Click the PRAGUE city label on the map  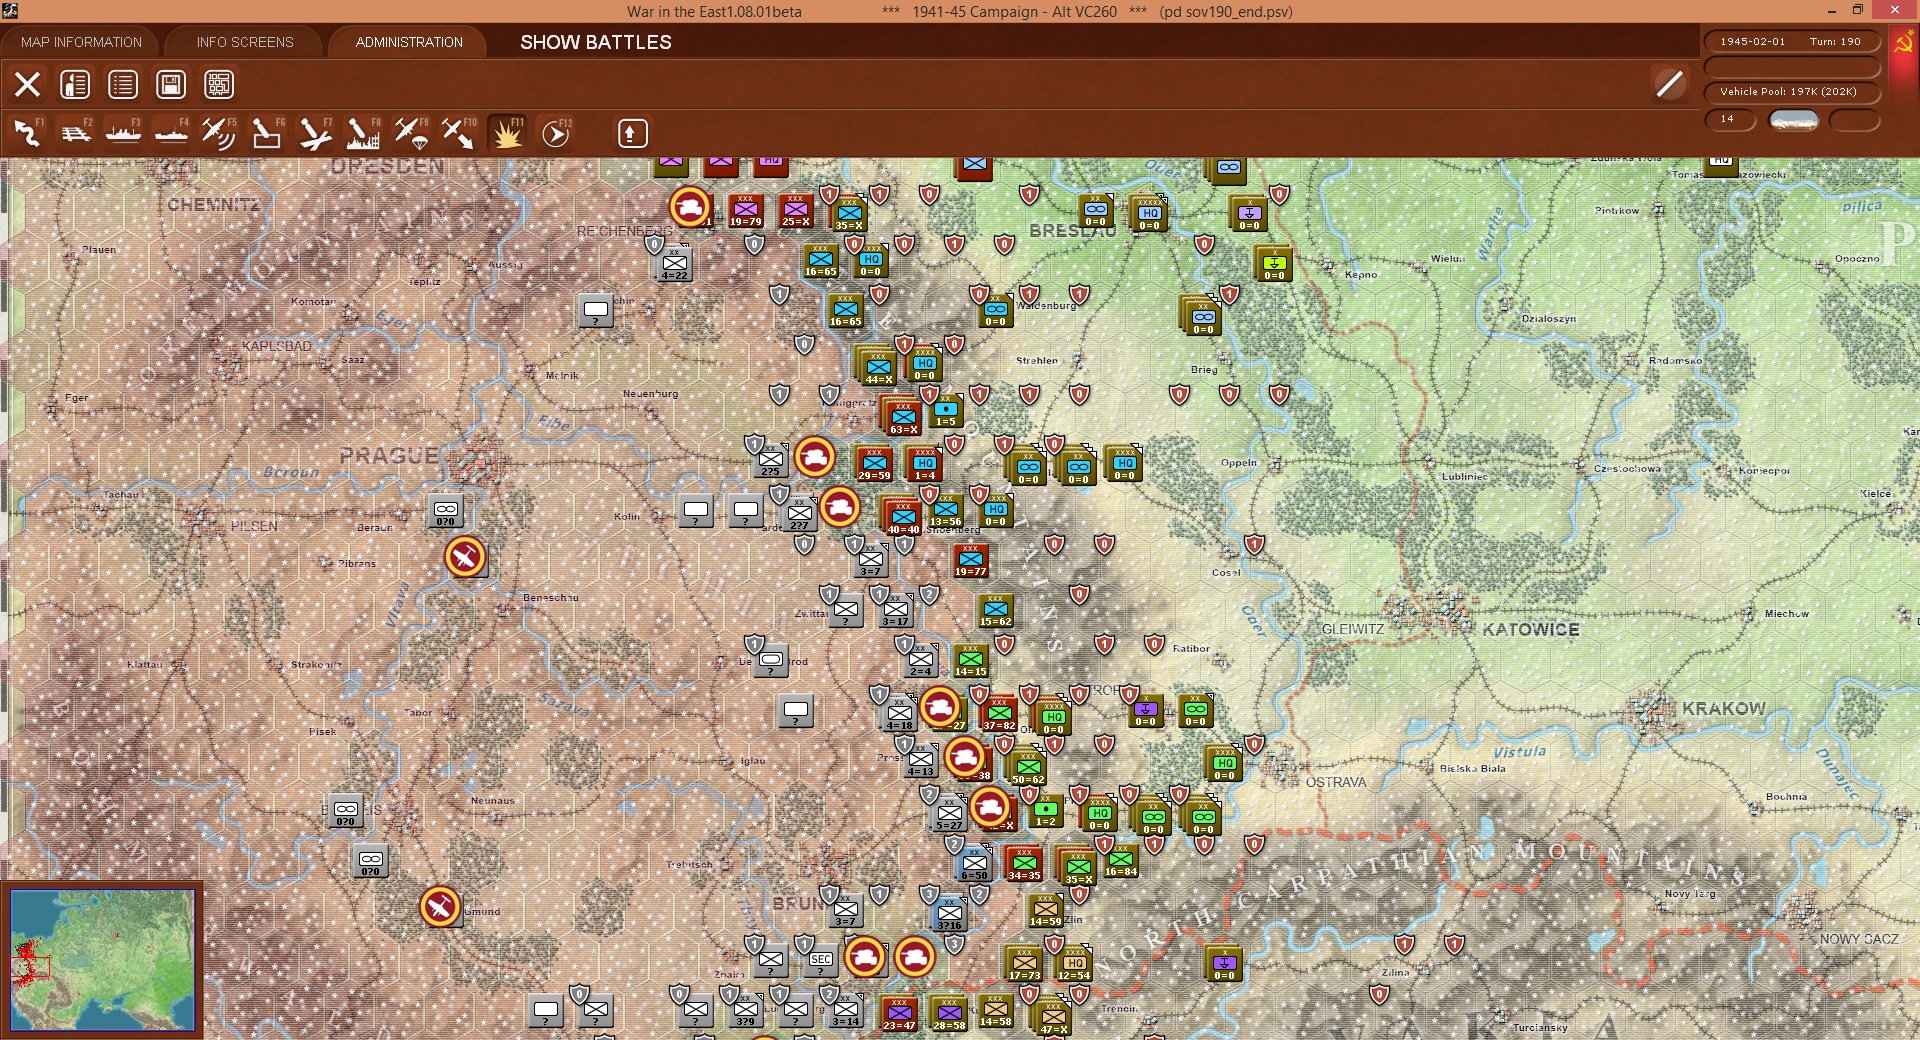click(x=389, y=456)
